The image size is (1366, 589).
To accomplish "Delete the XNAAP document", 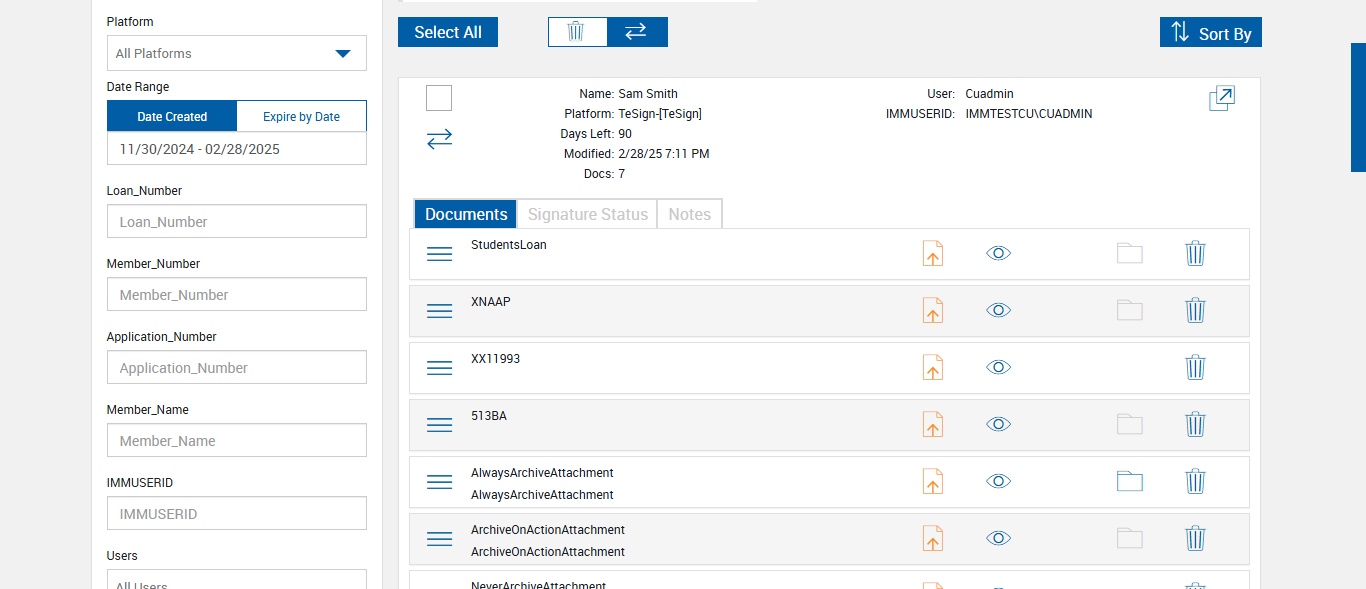I will pyautogui.click(x=1195, y=310).
